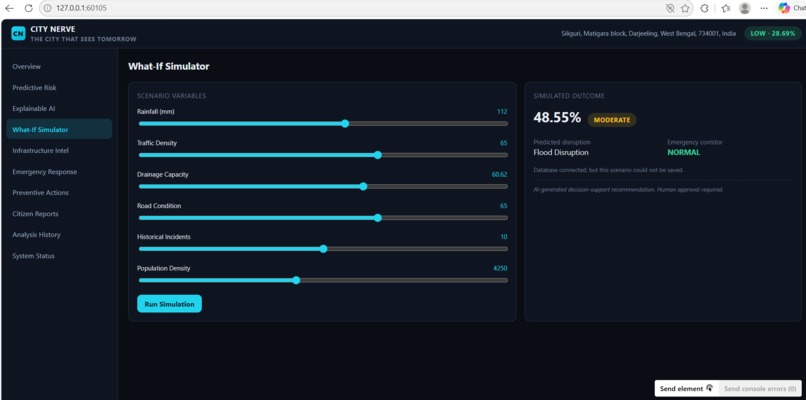Click the Send element button
This screenshot has height=400, width=806.
[686, 389]
